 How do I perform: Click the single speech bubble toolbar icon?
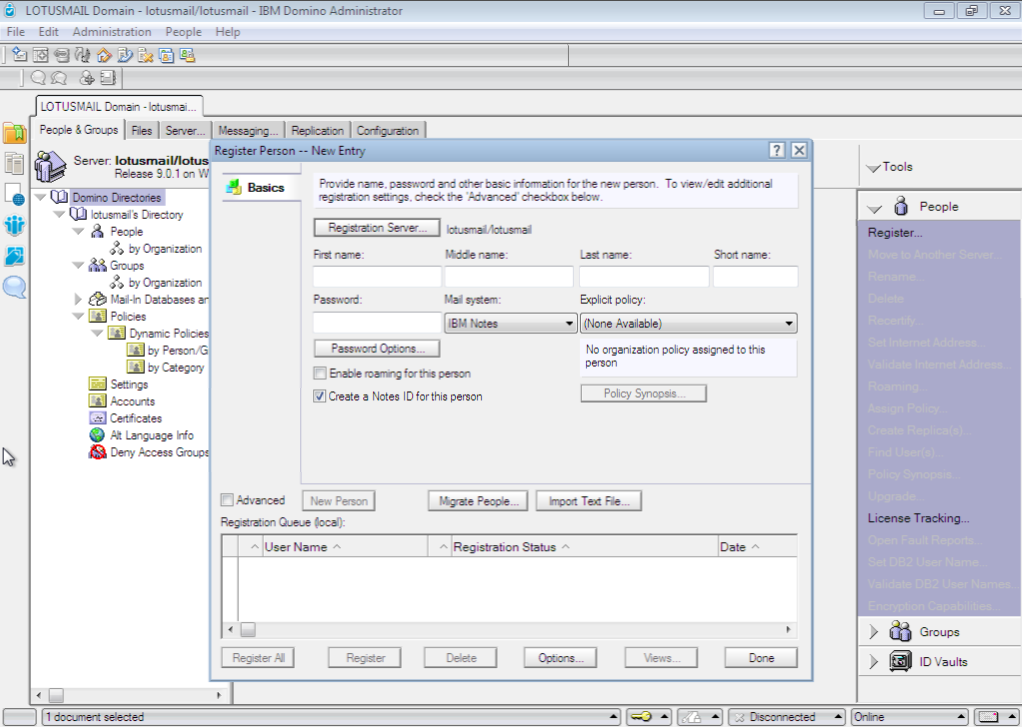38,78
